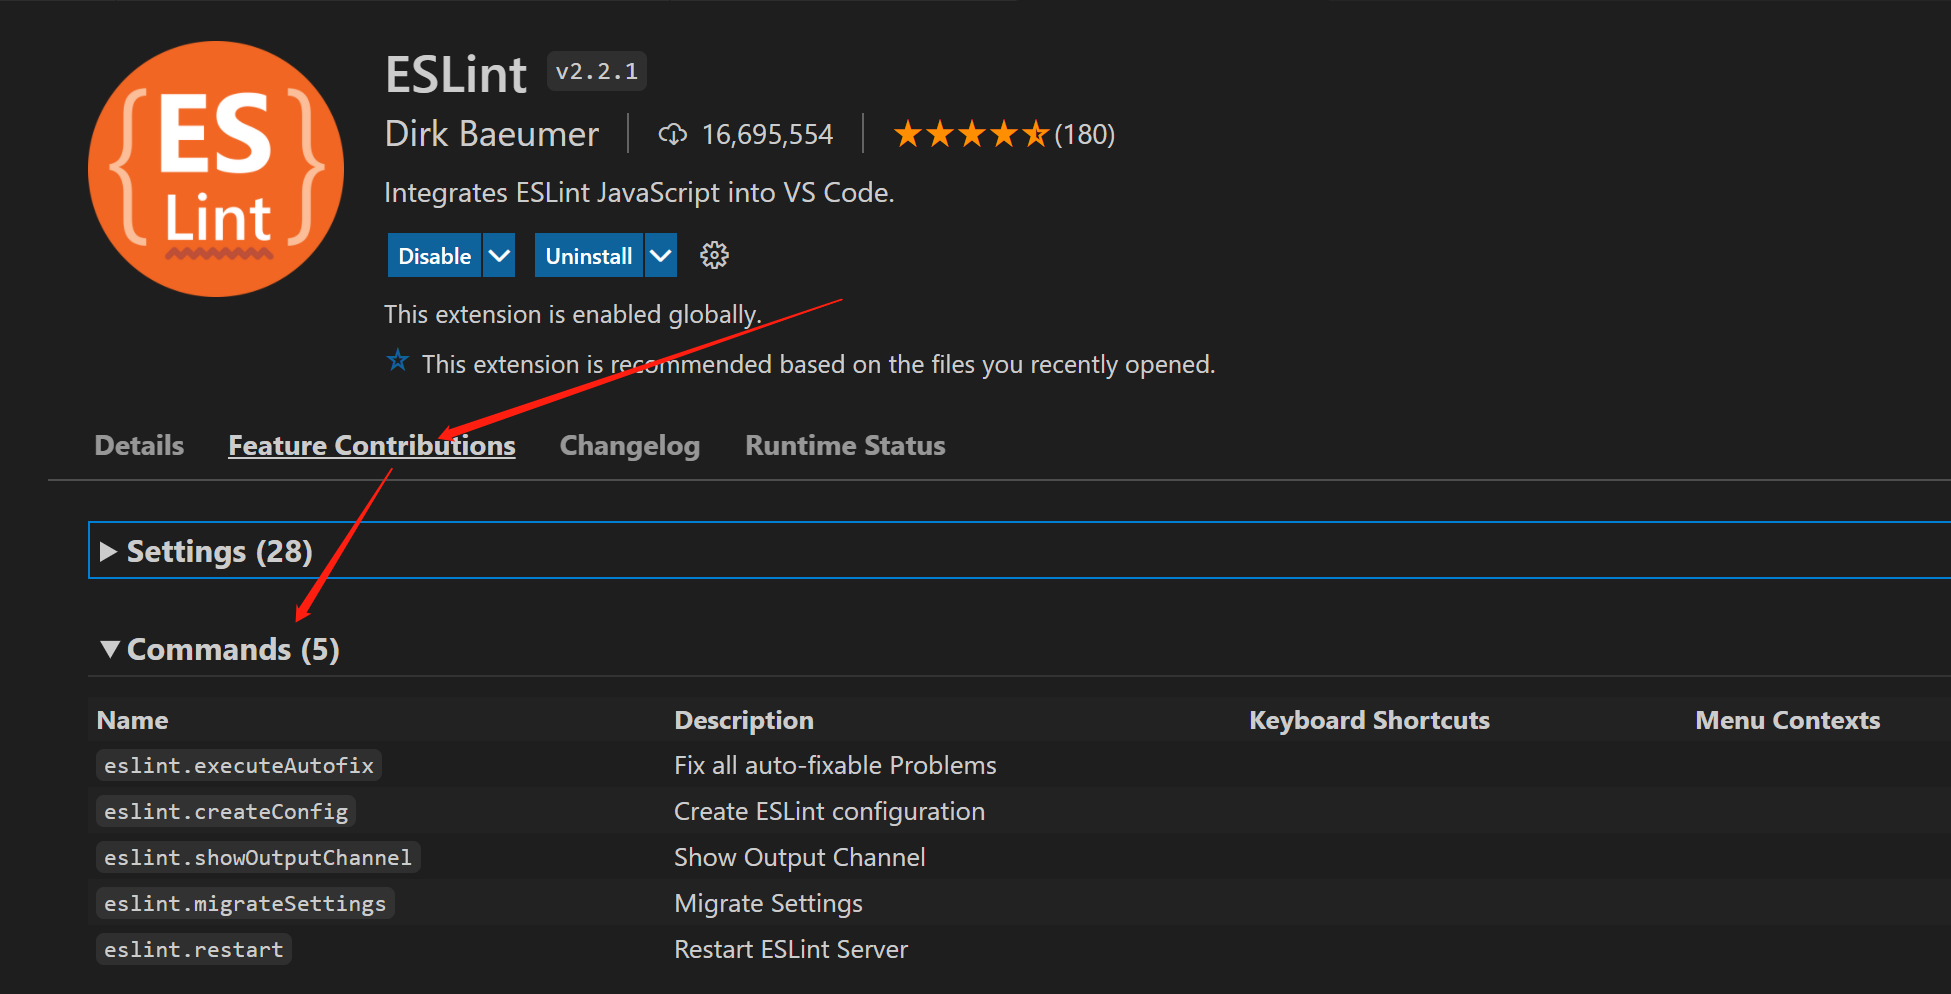Click the ESLint extension logo
This screenshot has height=994, width=1951.
[216, 169]
